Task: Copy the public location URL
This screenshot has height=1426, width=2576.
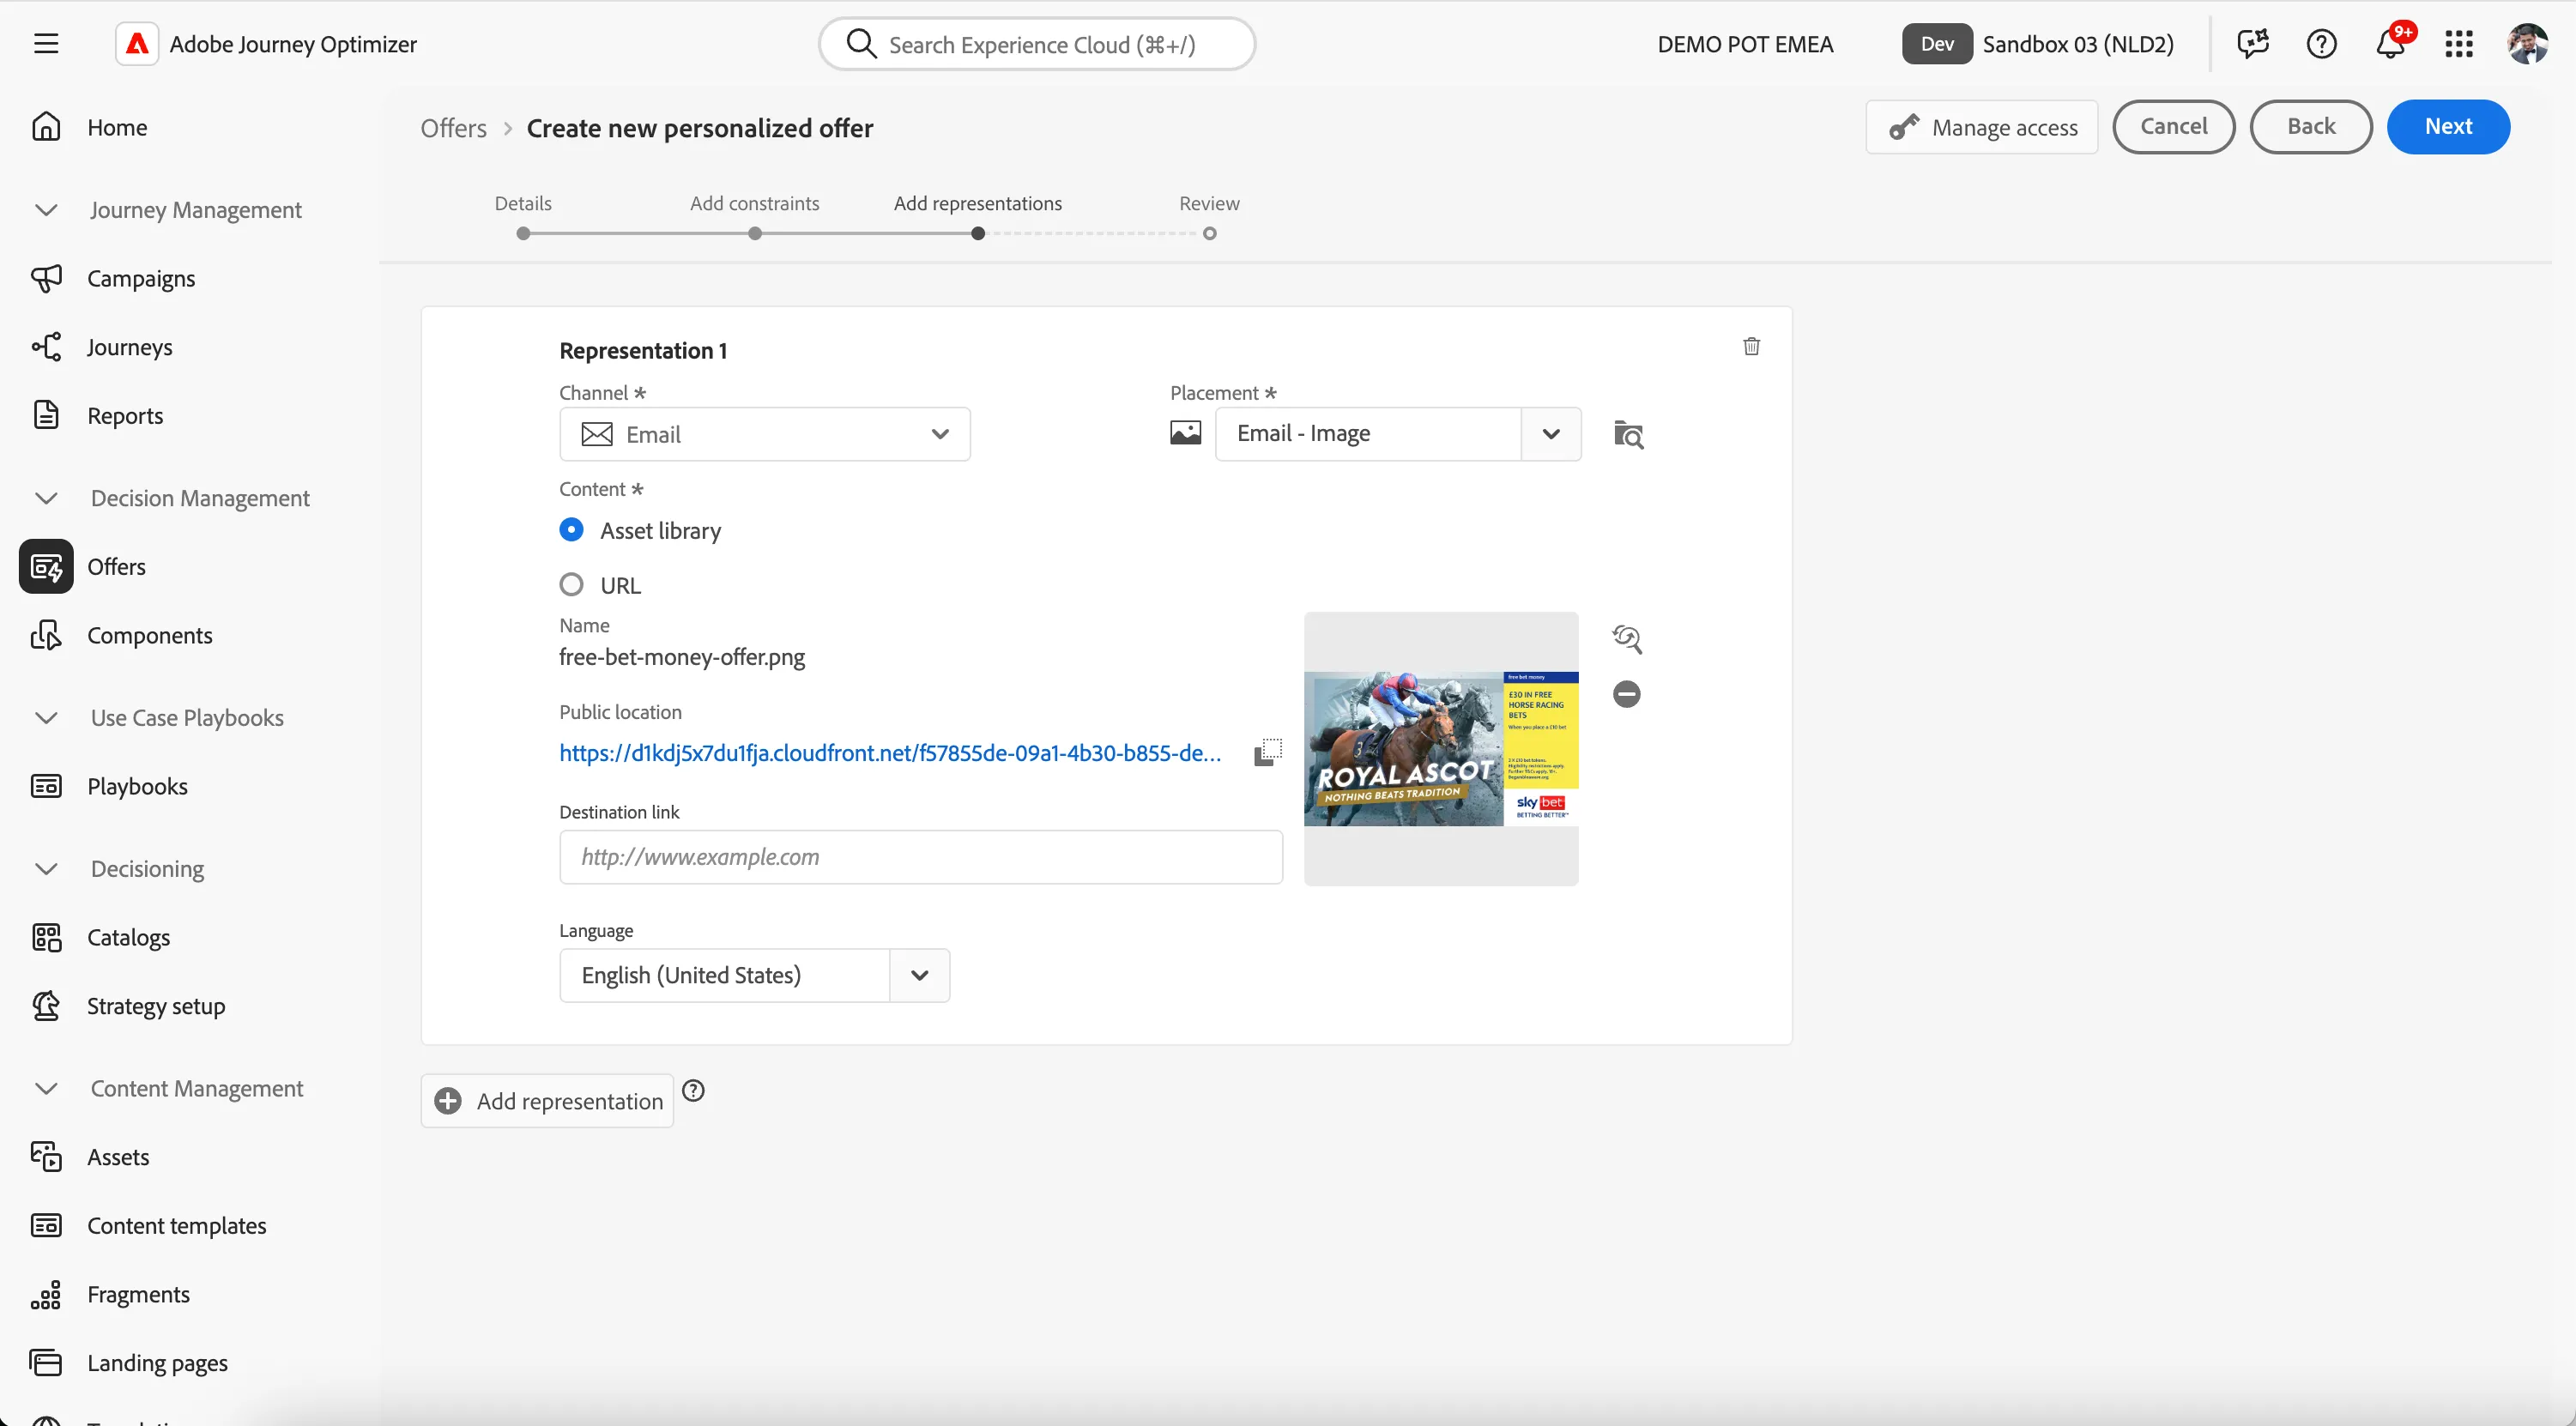Action: point(1268,752)
